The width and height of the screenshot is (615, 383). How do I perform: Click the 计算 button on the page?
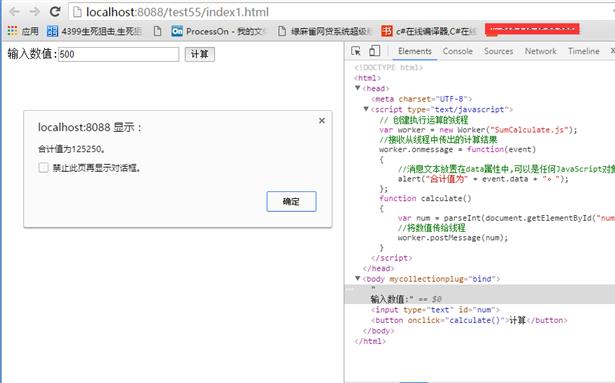point(200,54)
